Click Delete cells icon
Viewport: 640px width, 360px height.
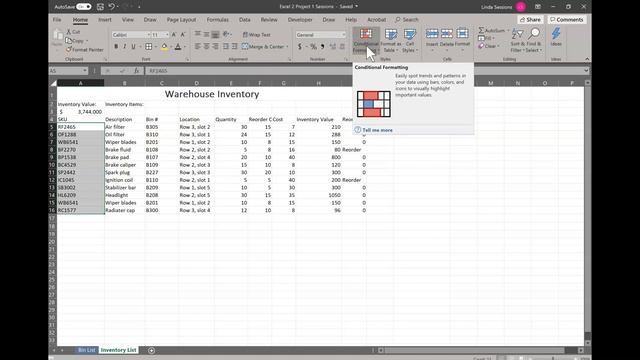pos(447,33)
